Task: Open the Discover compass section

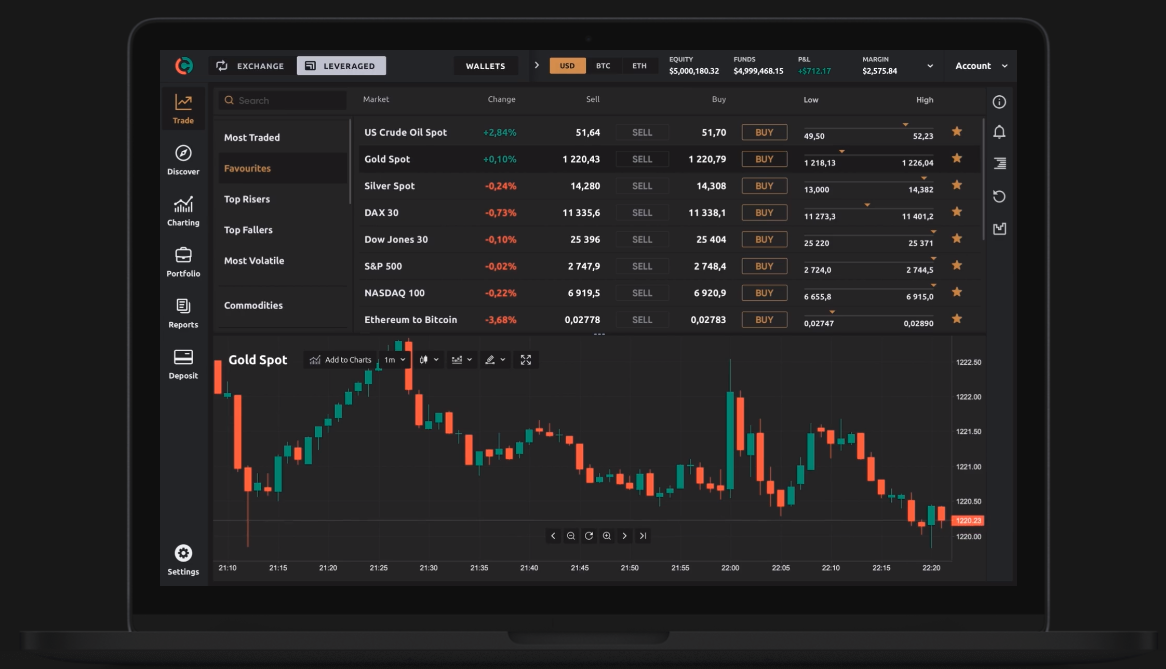Action: click(183, 160)
